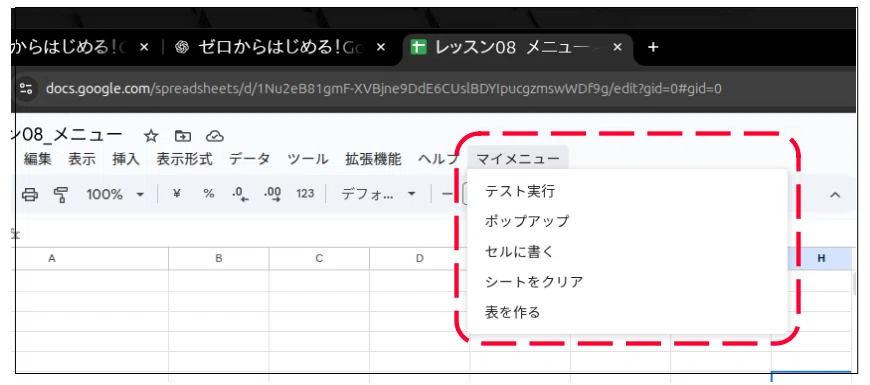
Task: Choose シートをクリア from マイメニュー
Action: pyautogui.click(x=628, y=282)
